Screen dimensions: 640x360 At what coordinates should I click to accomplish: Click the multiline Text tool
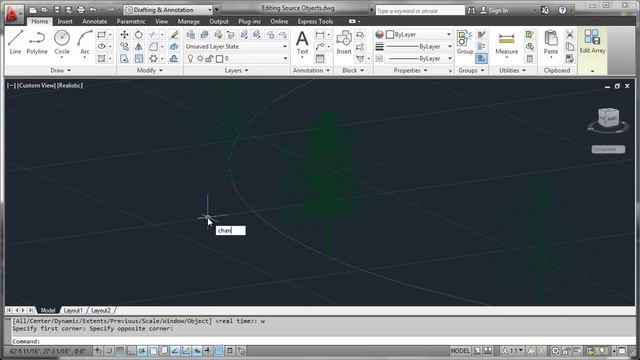pos(302,43)
